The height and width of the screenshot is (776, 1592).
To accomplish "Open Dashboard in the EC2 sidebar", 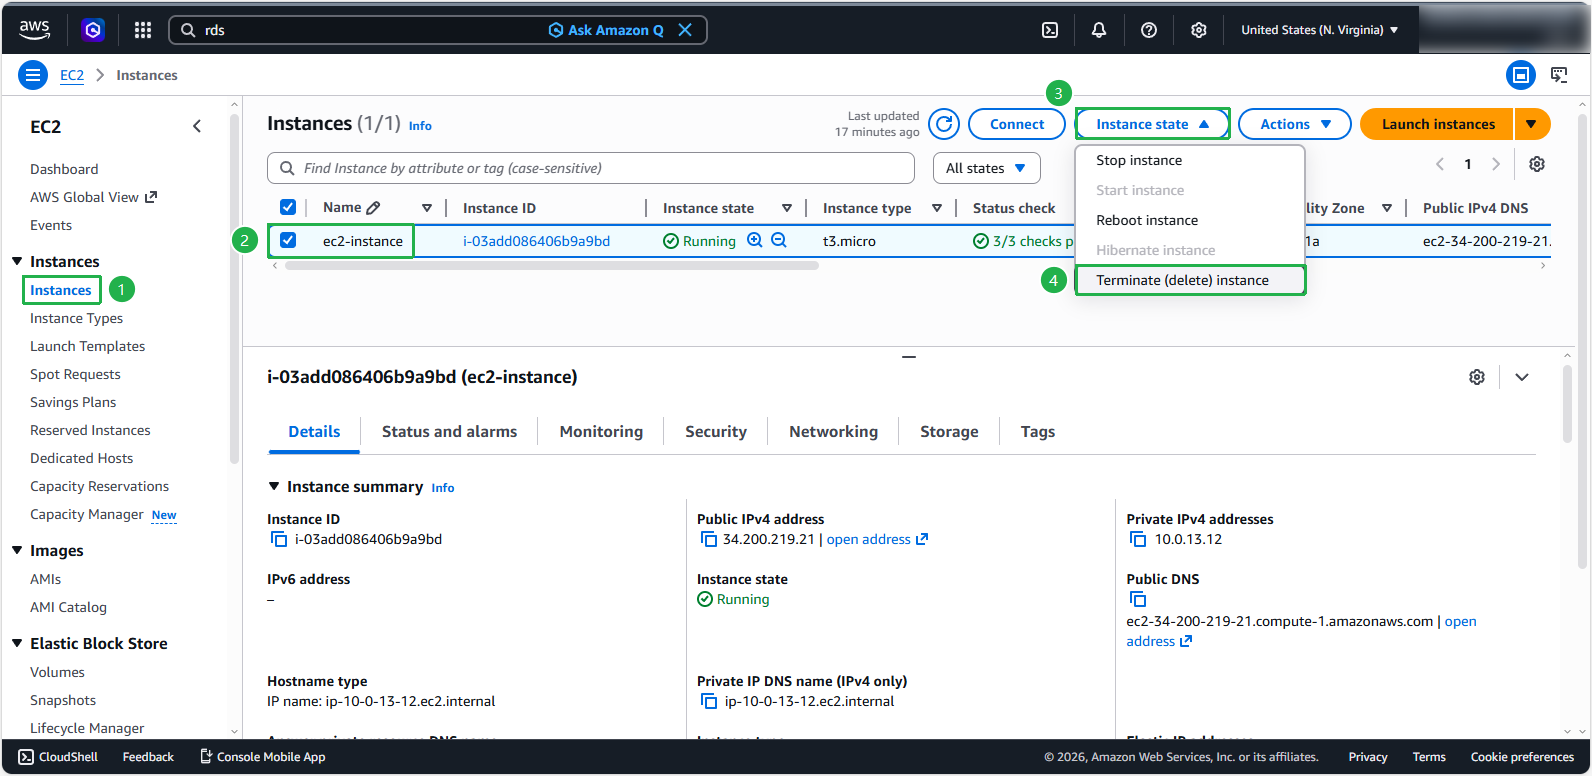I will 64,169.
